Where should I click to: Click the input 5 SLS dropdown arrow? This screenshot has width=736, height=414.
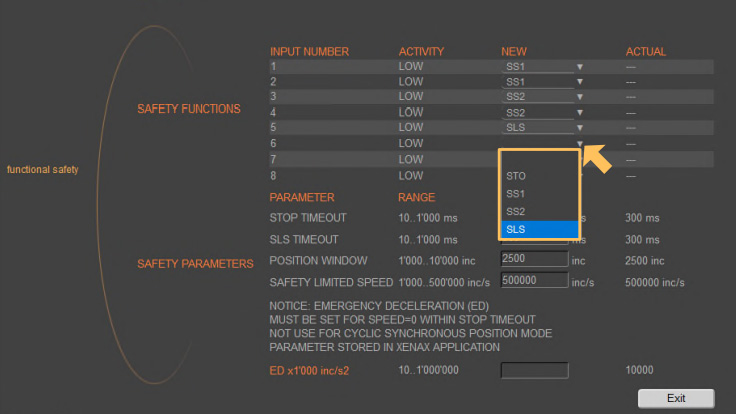click(578, 128)
